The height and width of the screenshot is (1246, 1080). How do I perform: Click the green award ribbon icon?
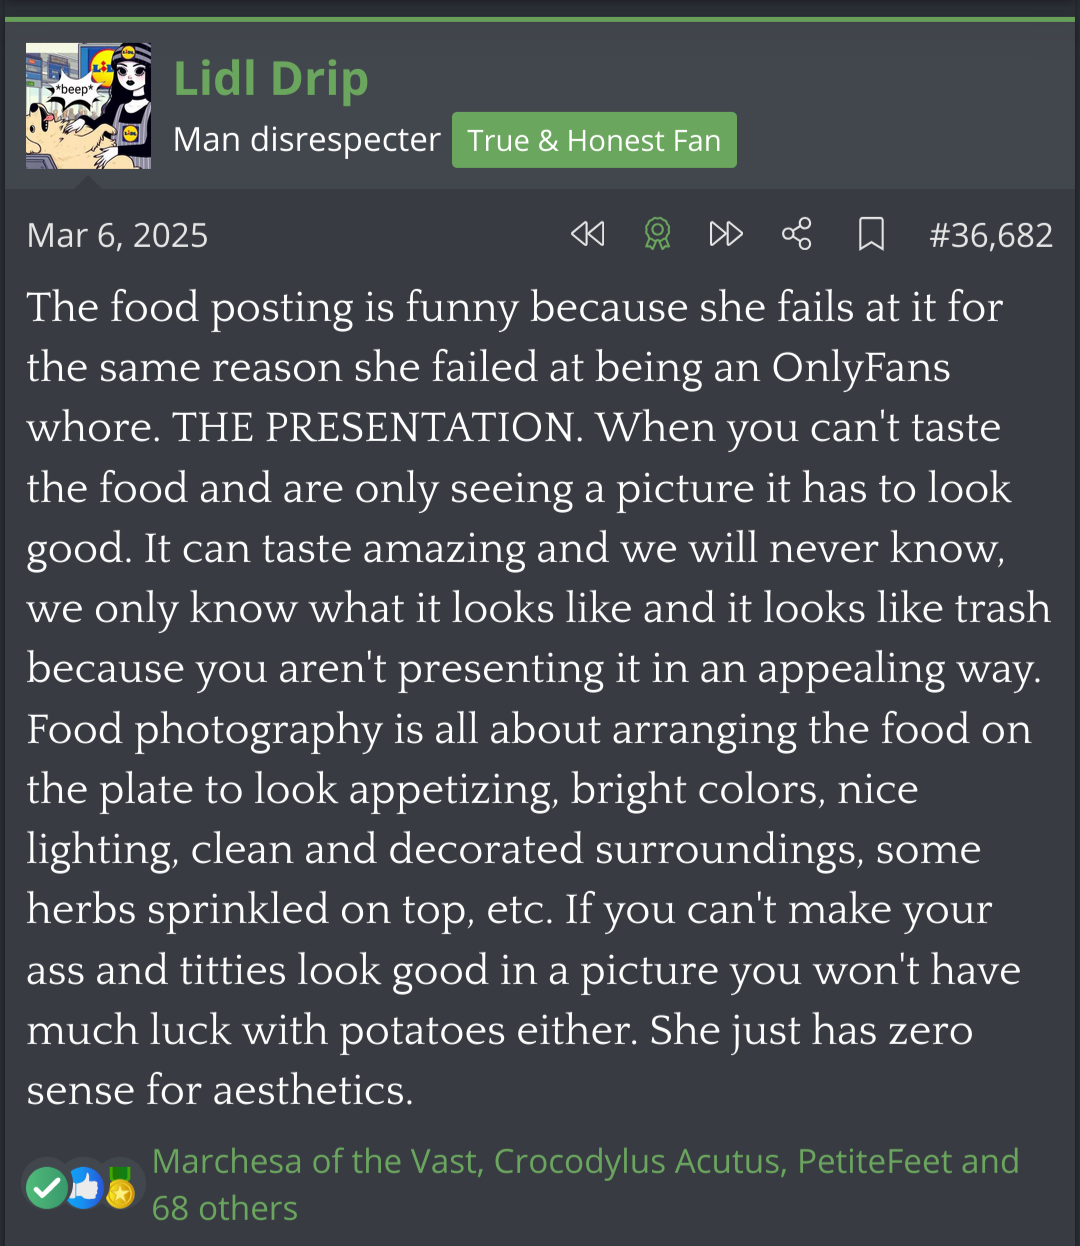click(657, 235)
